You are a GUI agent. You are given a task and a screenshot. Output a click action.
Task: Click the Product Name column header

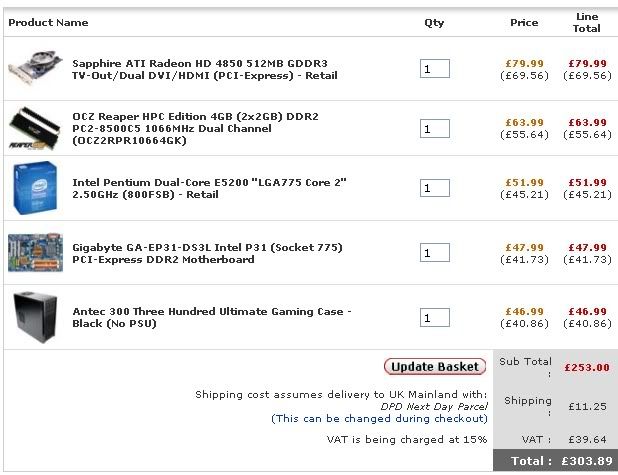[x=46, y=22]
